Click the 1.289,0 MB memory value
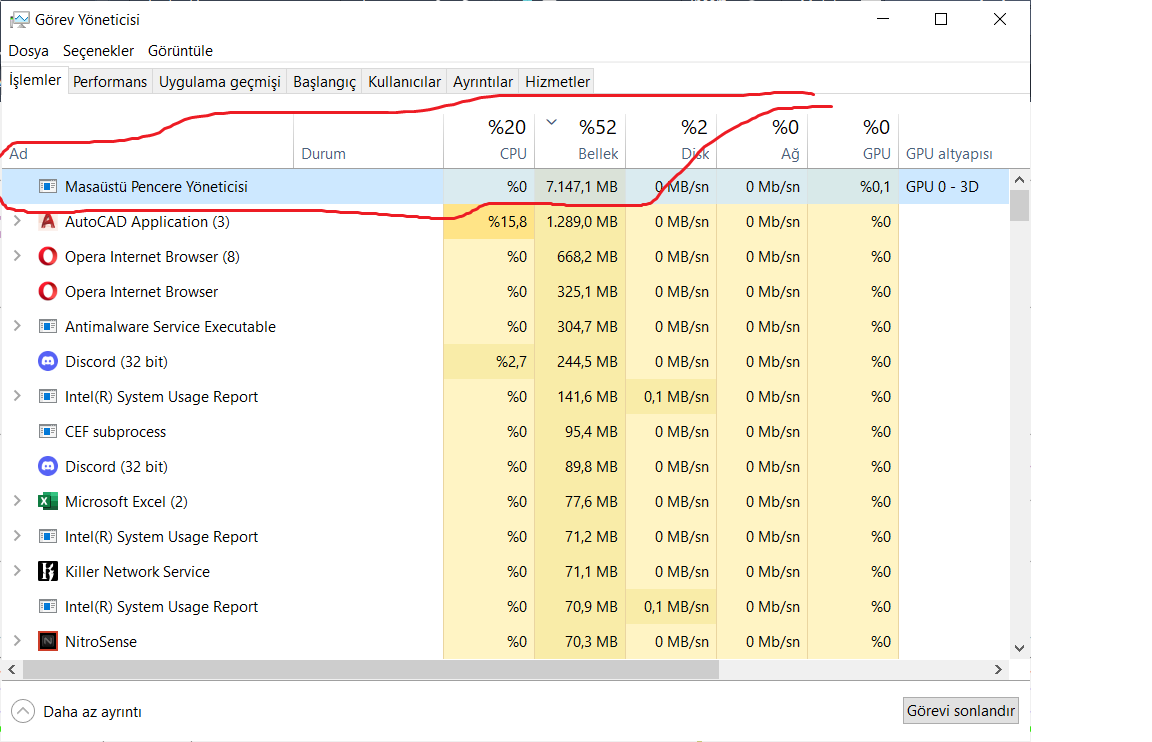Screen dimensions: 1152x742 [582, 222]
